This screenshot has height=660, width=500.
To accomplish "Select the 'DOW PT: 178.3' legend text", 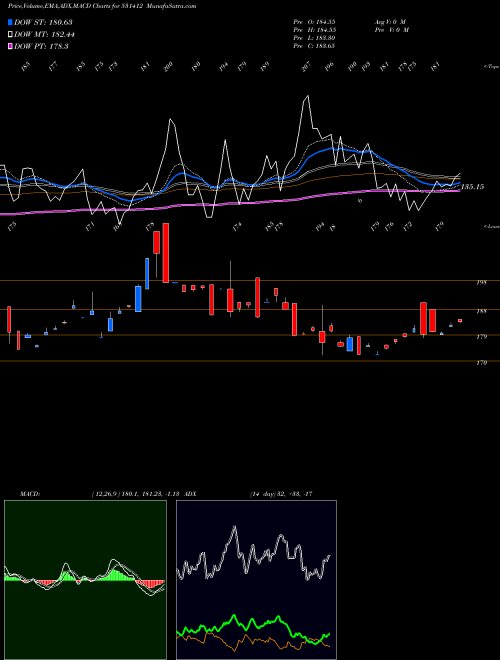I will point(41,47).
